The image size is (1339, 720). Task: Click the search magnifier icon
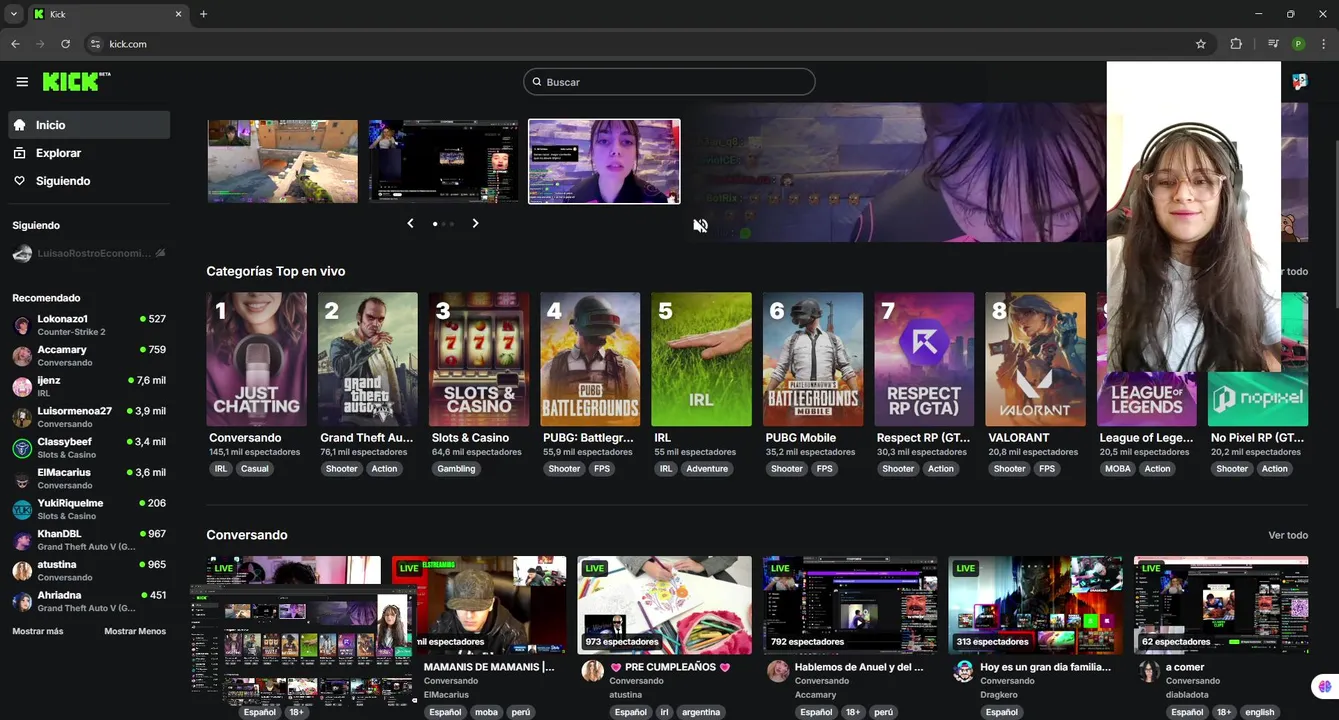[x=537, y=82]
